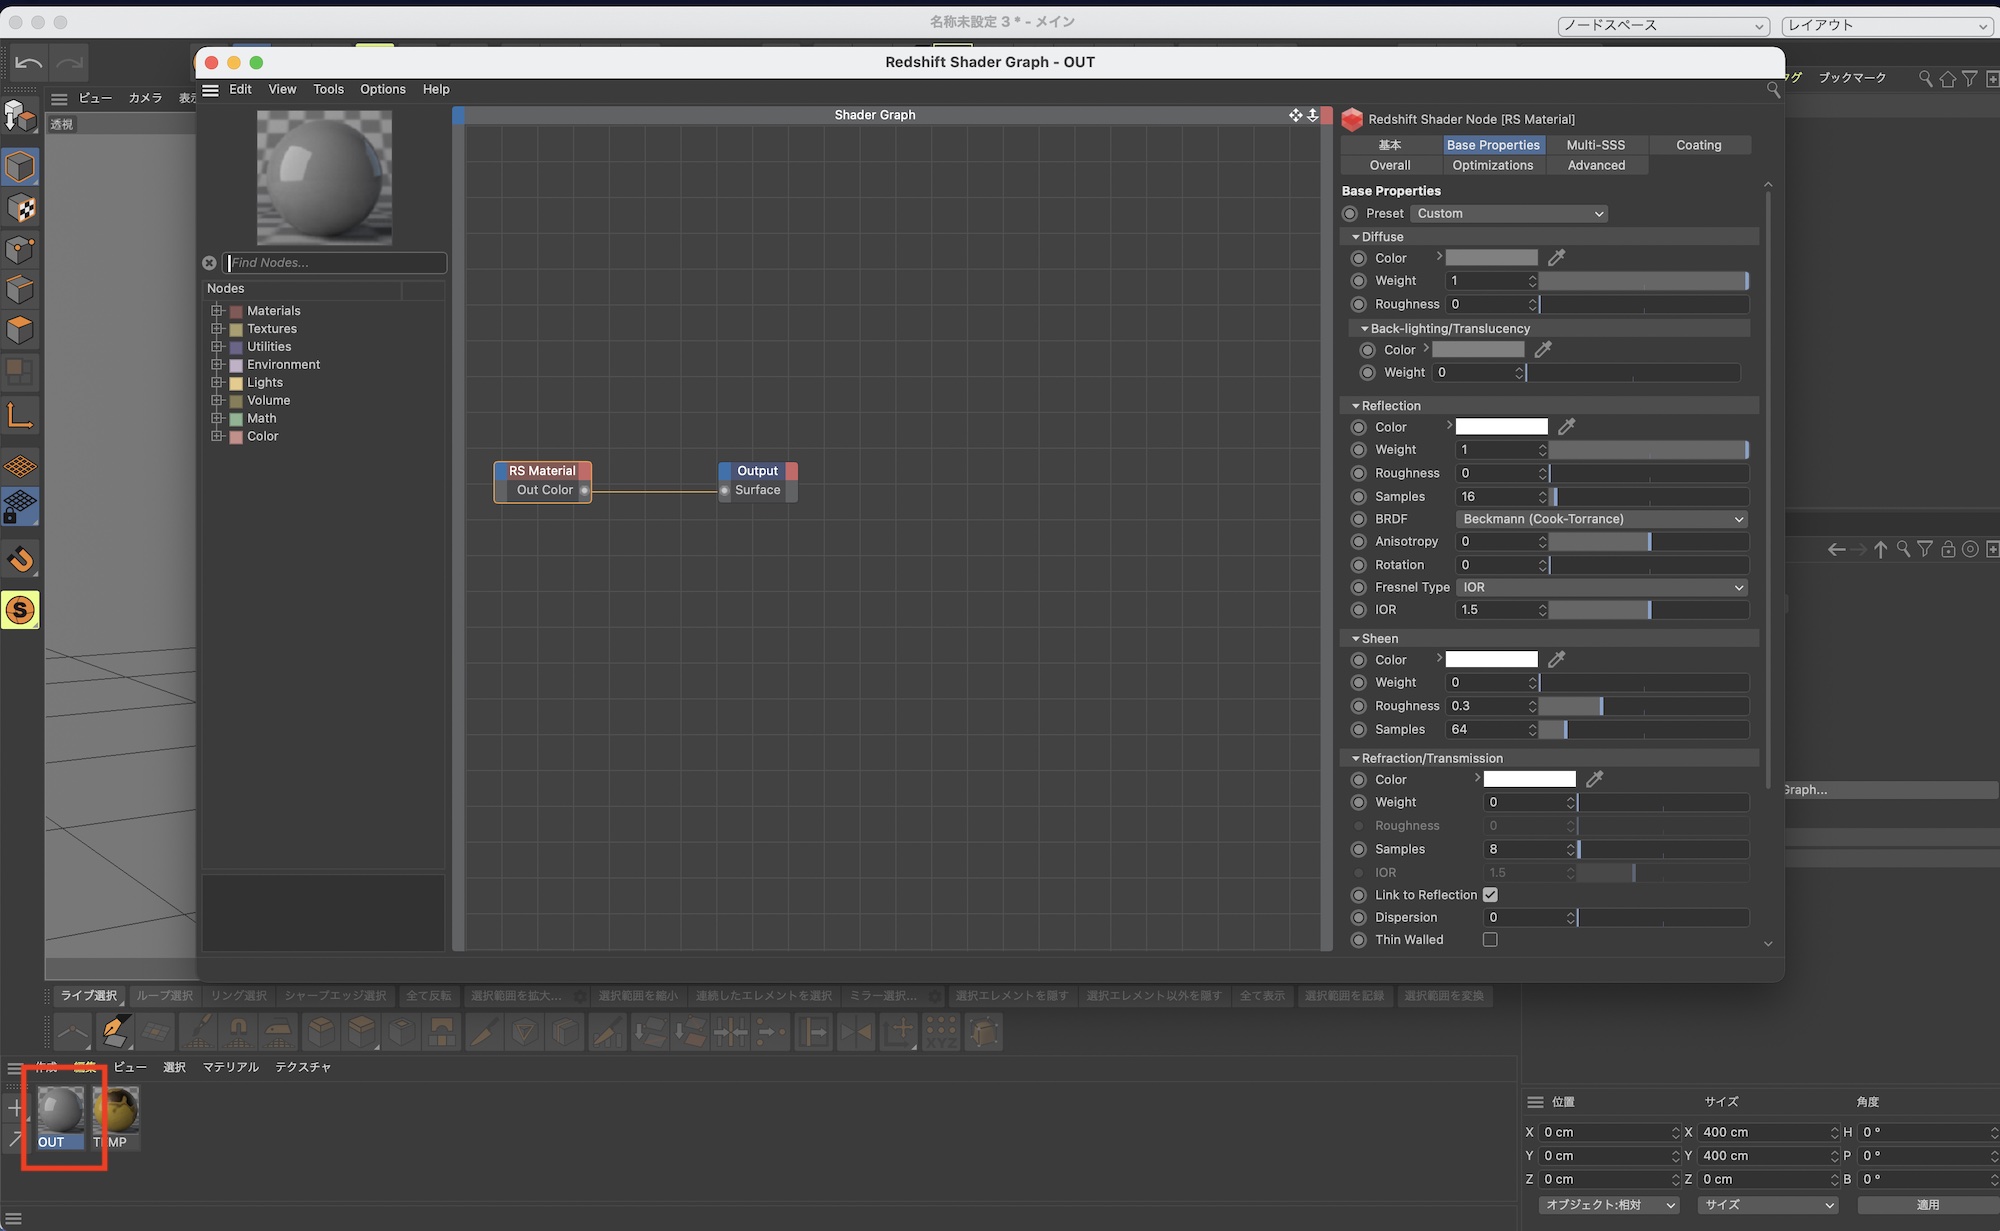Click the Find Nodes search field
2000x1231 pixels.
[335, 263]
